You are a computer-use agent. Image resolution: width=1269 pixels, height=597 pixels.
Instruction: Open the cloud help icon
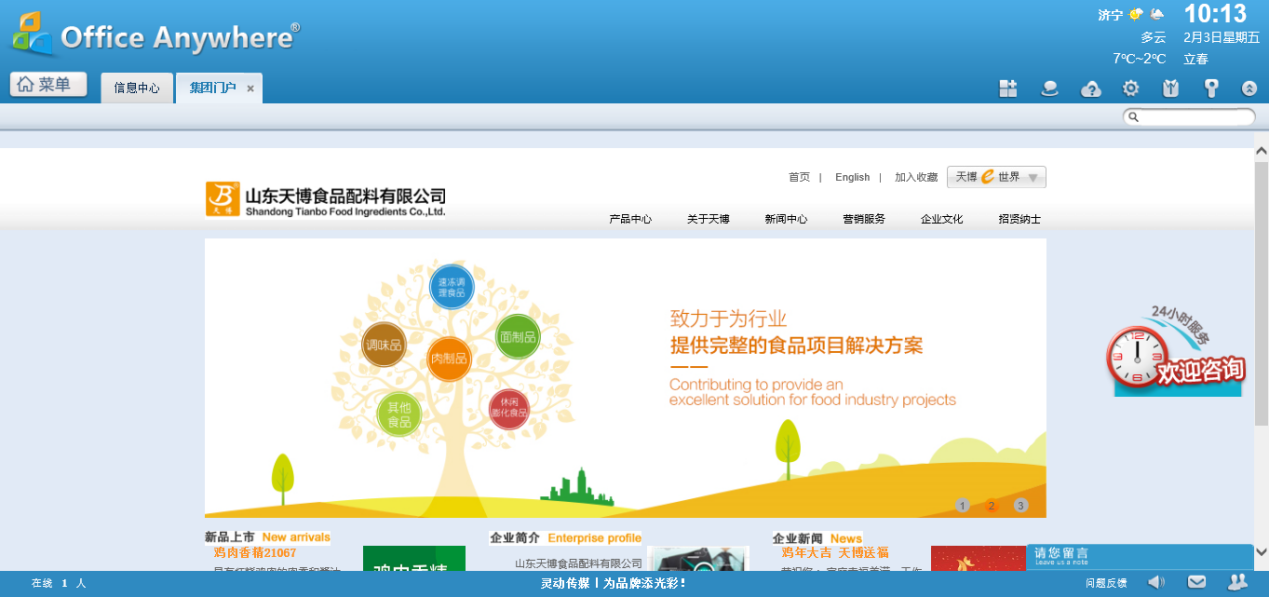1091,89
